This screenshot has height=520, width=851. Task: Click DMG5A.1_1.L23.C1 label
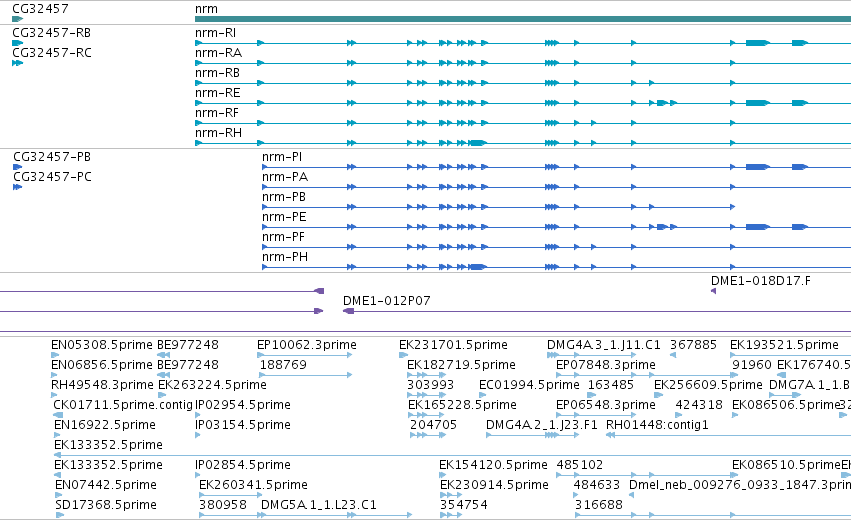pyautogui.click(x=319, y=506)
